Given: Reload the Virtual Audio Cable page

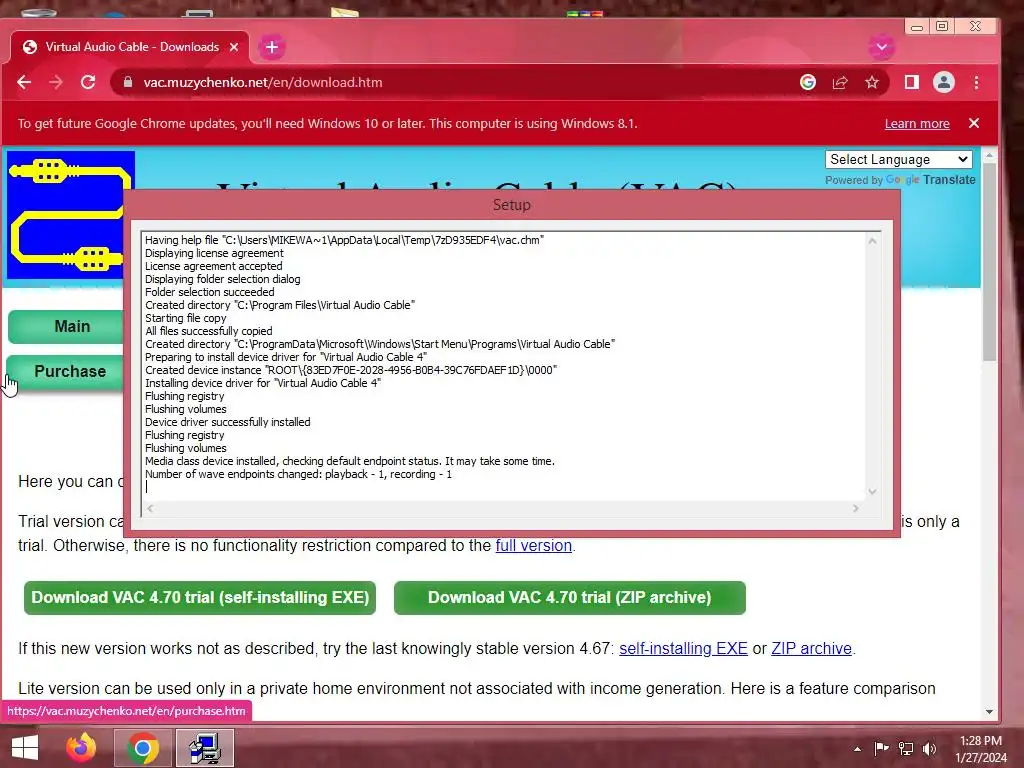Looking at the screenshot, I should point(88,82).
